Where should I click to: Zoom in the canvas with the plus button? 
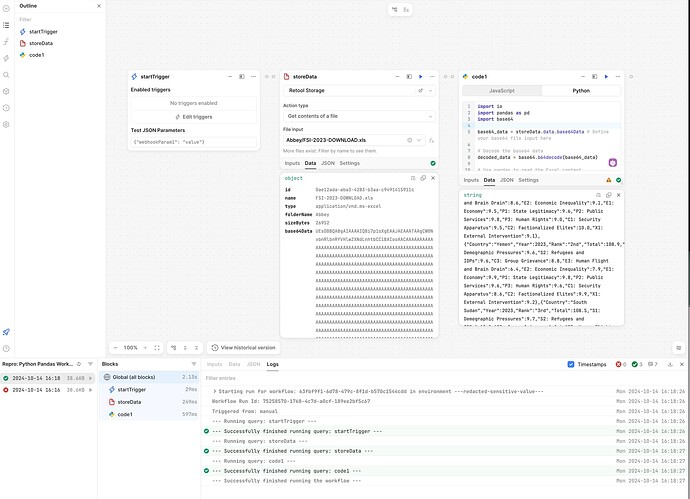(x=145, y=348)
